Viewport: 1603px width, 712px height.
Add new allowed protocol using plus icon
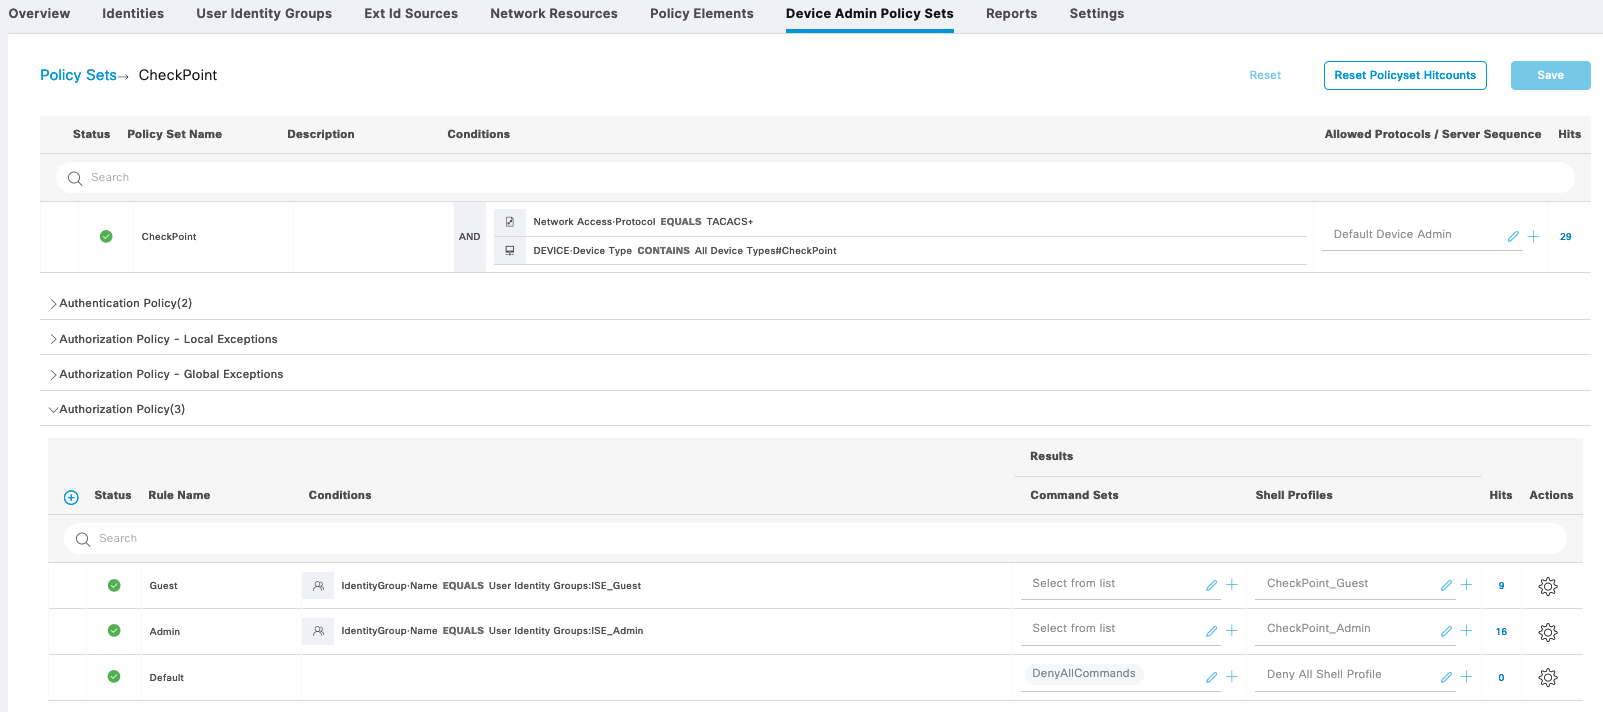tap(1533, 236)
